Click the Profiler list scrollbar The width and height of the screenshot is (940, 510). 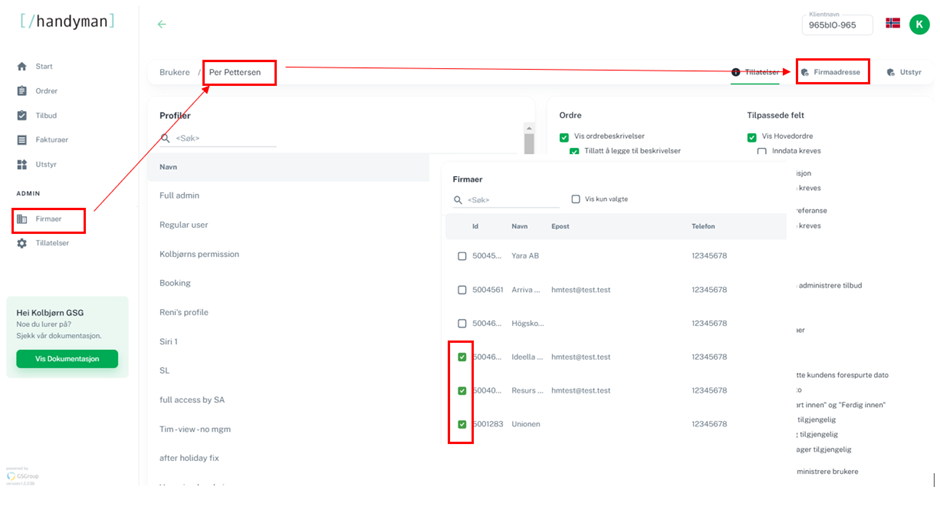tap(529, 140)
